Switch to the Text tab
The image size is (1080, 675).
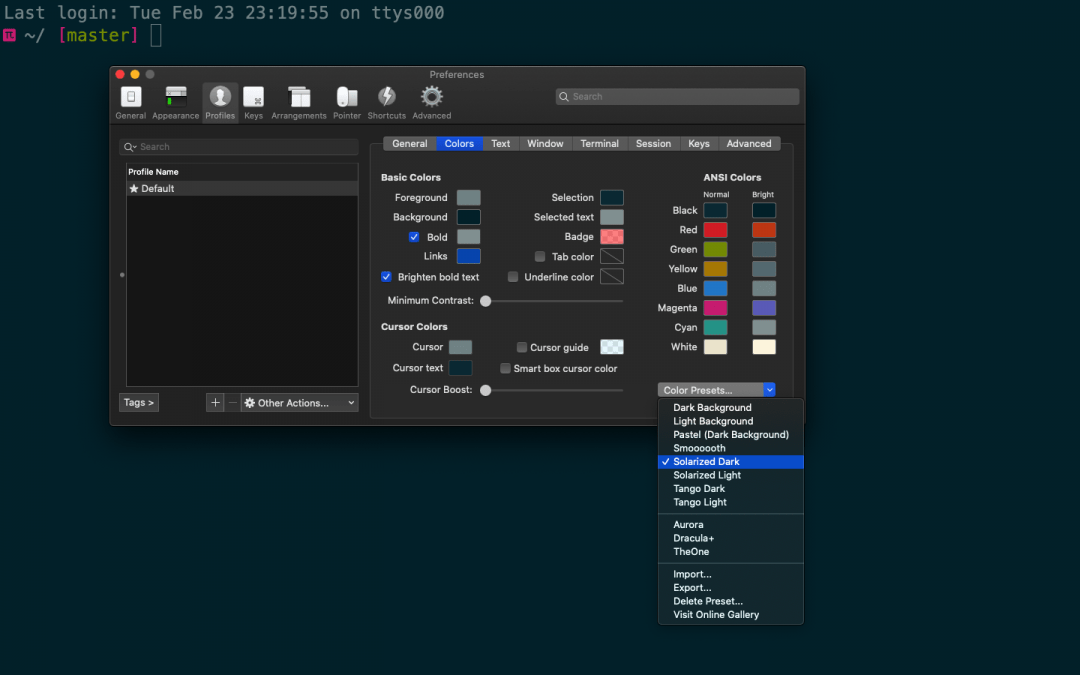coord(500,143)
